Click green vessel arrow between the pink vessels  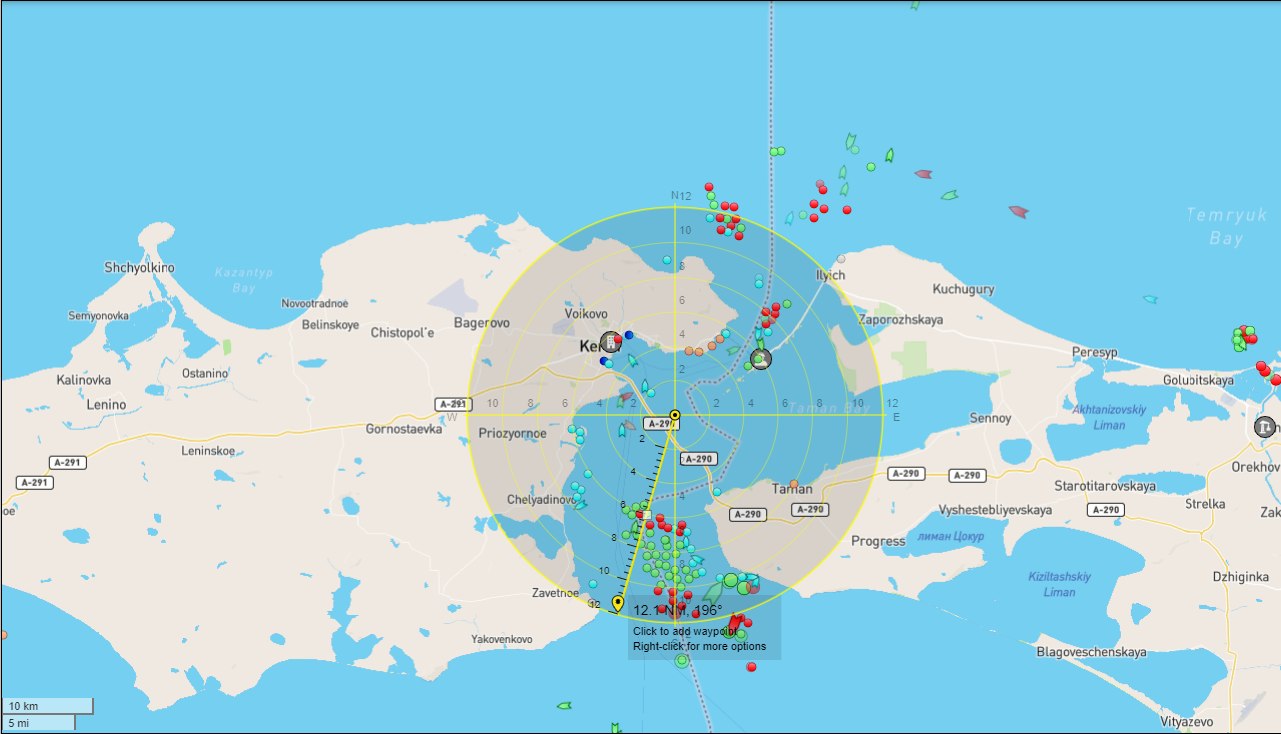pyautogui.click(x=949, y=195)
